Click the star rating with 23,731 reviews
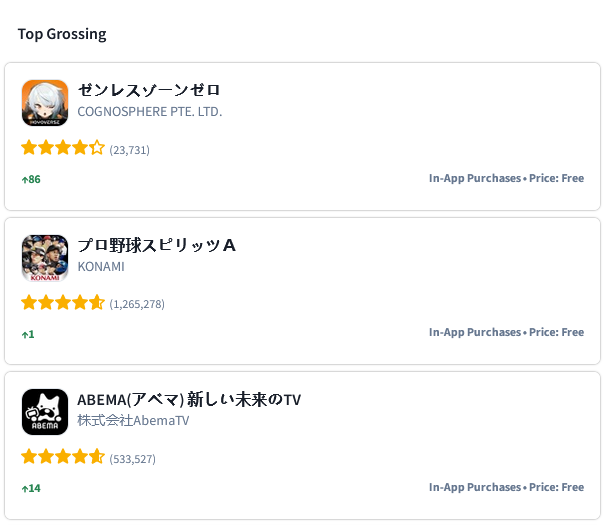Viewport: 609px width, 525px height. (x=63, y=148)
